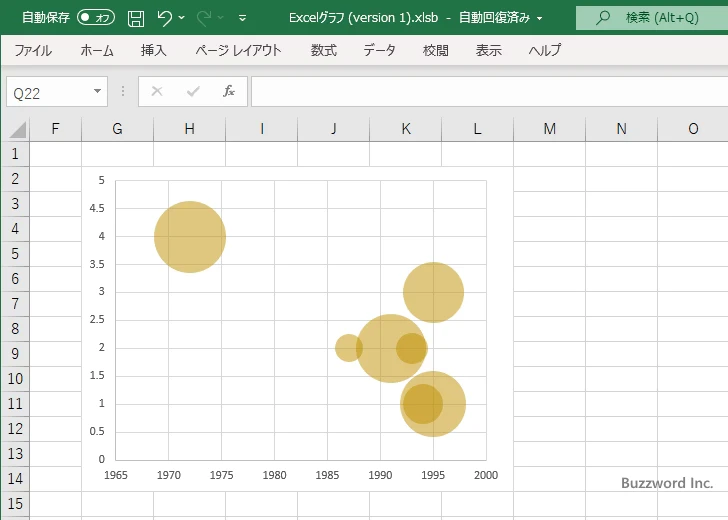Select column G header
This screenshot has height=520, width=728.
[x=117, y=129]
